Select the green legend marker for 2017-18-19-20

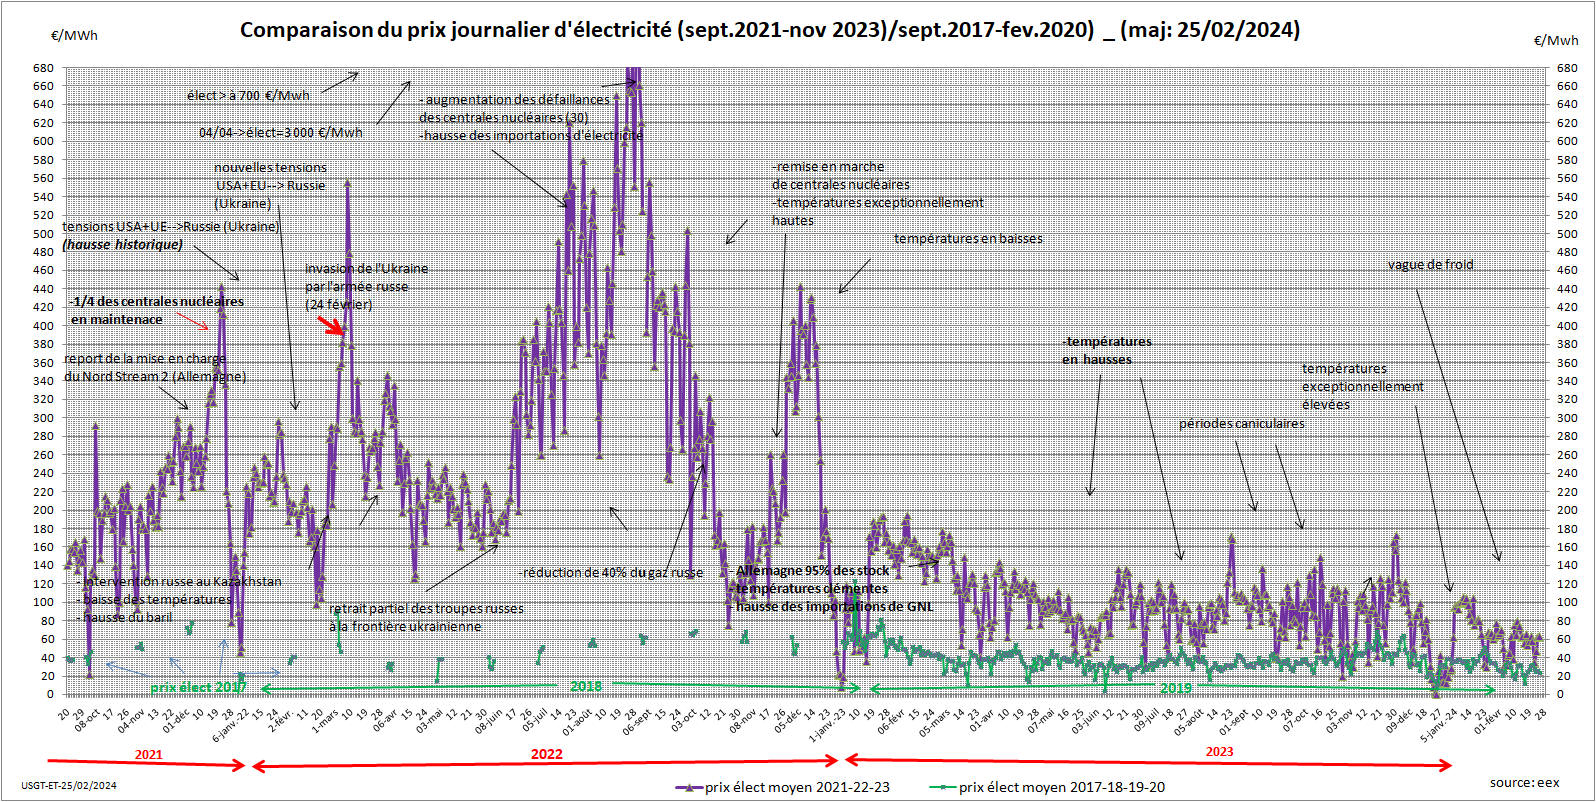(943, 787)
